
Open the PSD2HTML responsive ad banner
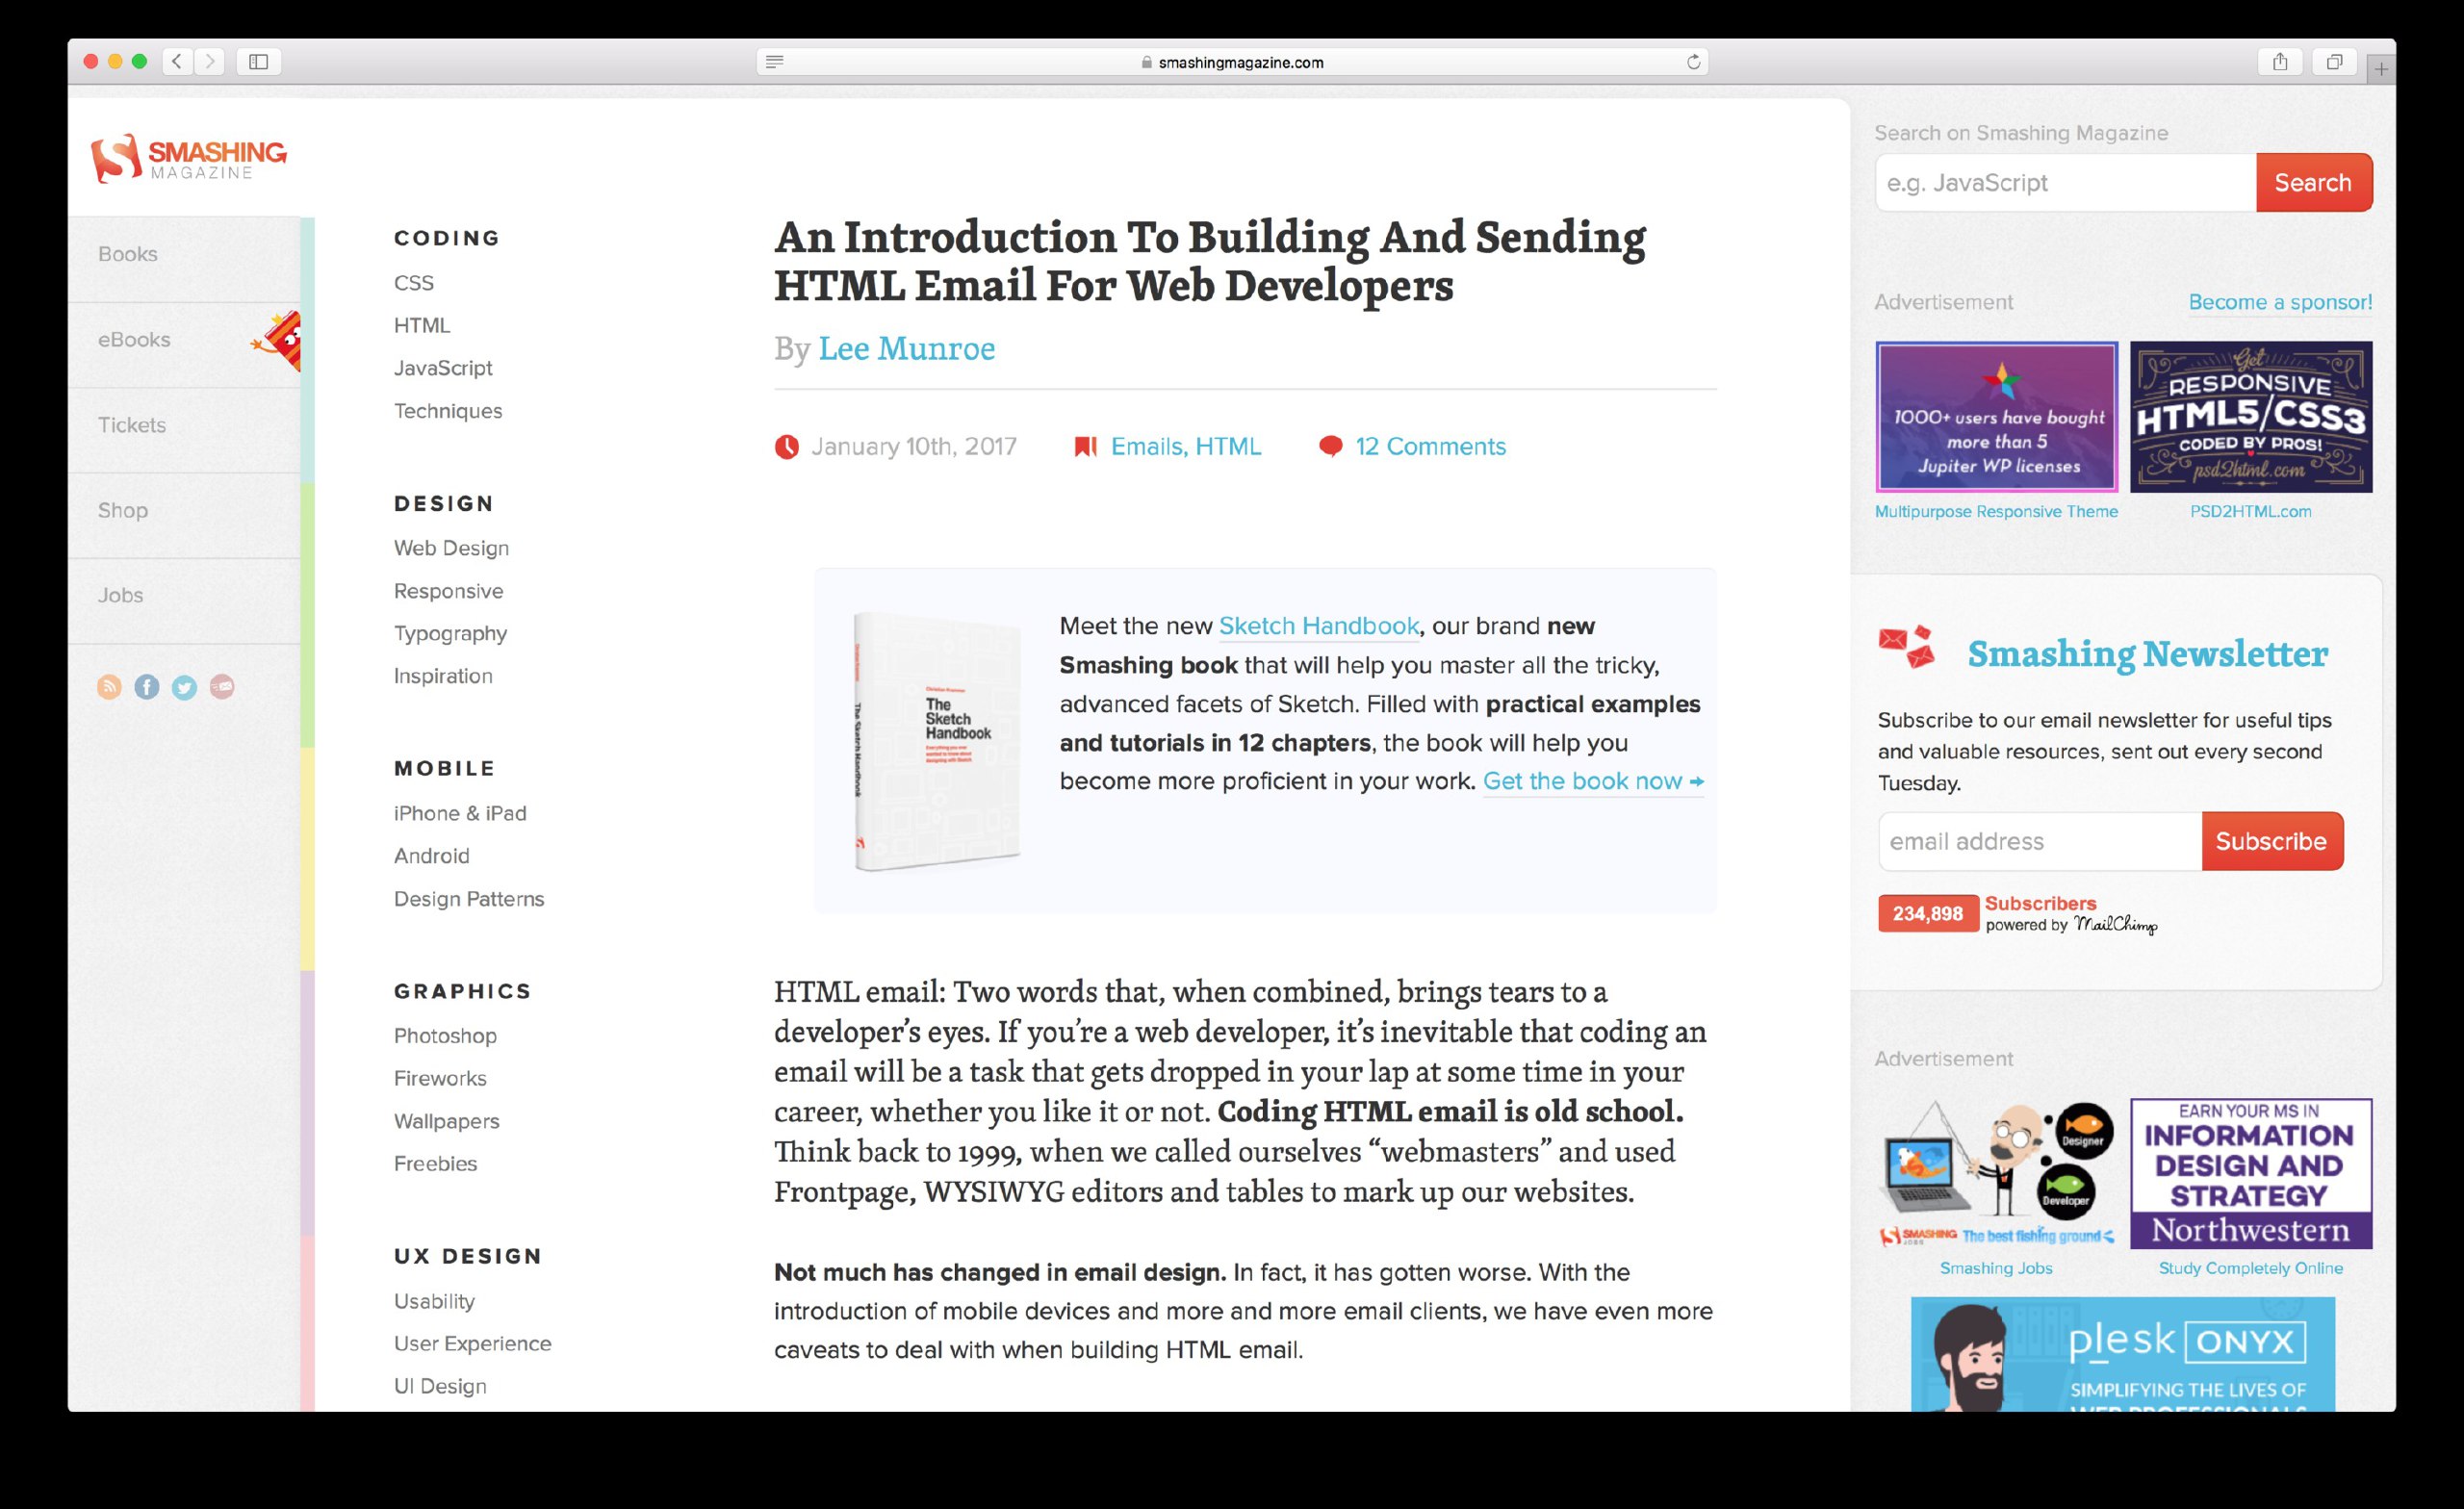pyautogui.click(x=2251, y=417)
